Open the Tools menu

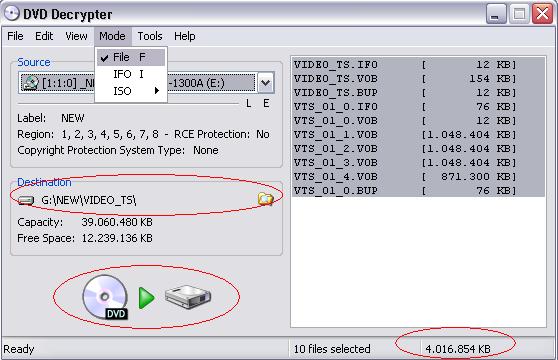(x=150, y=36)
